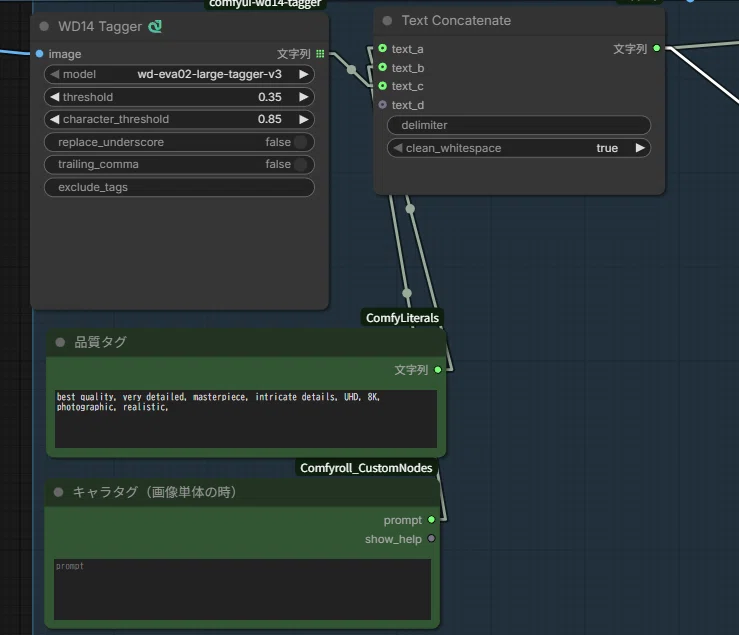Decrease character_threshold with left arrow
The width and height of the screenshot is (739, 635).
55,119
